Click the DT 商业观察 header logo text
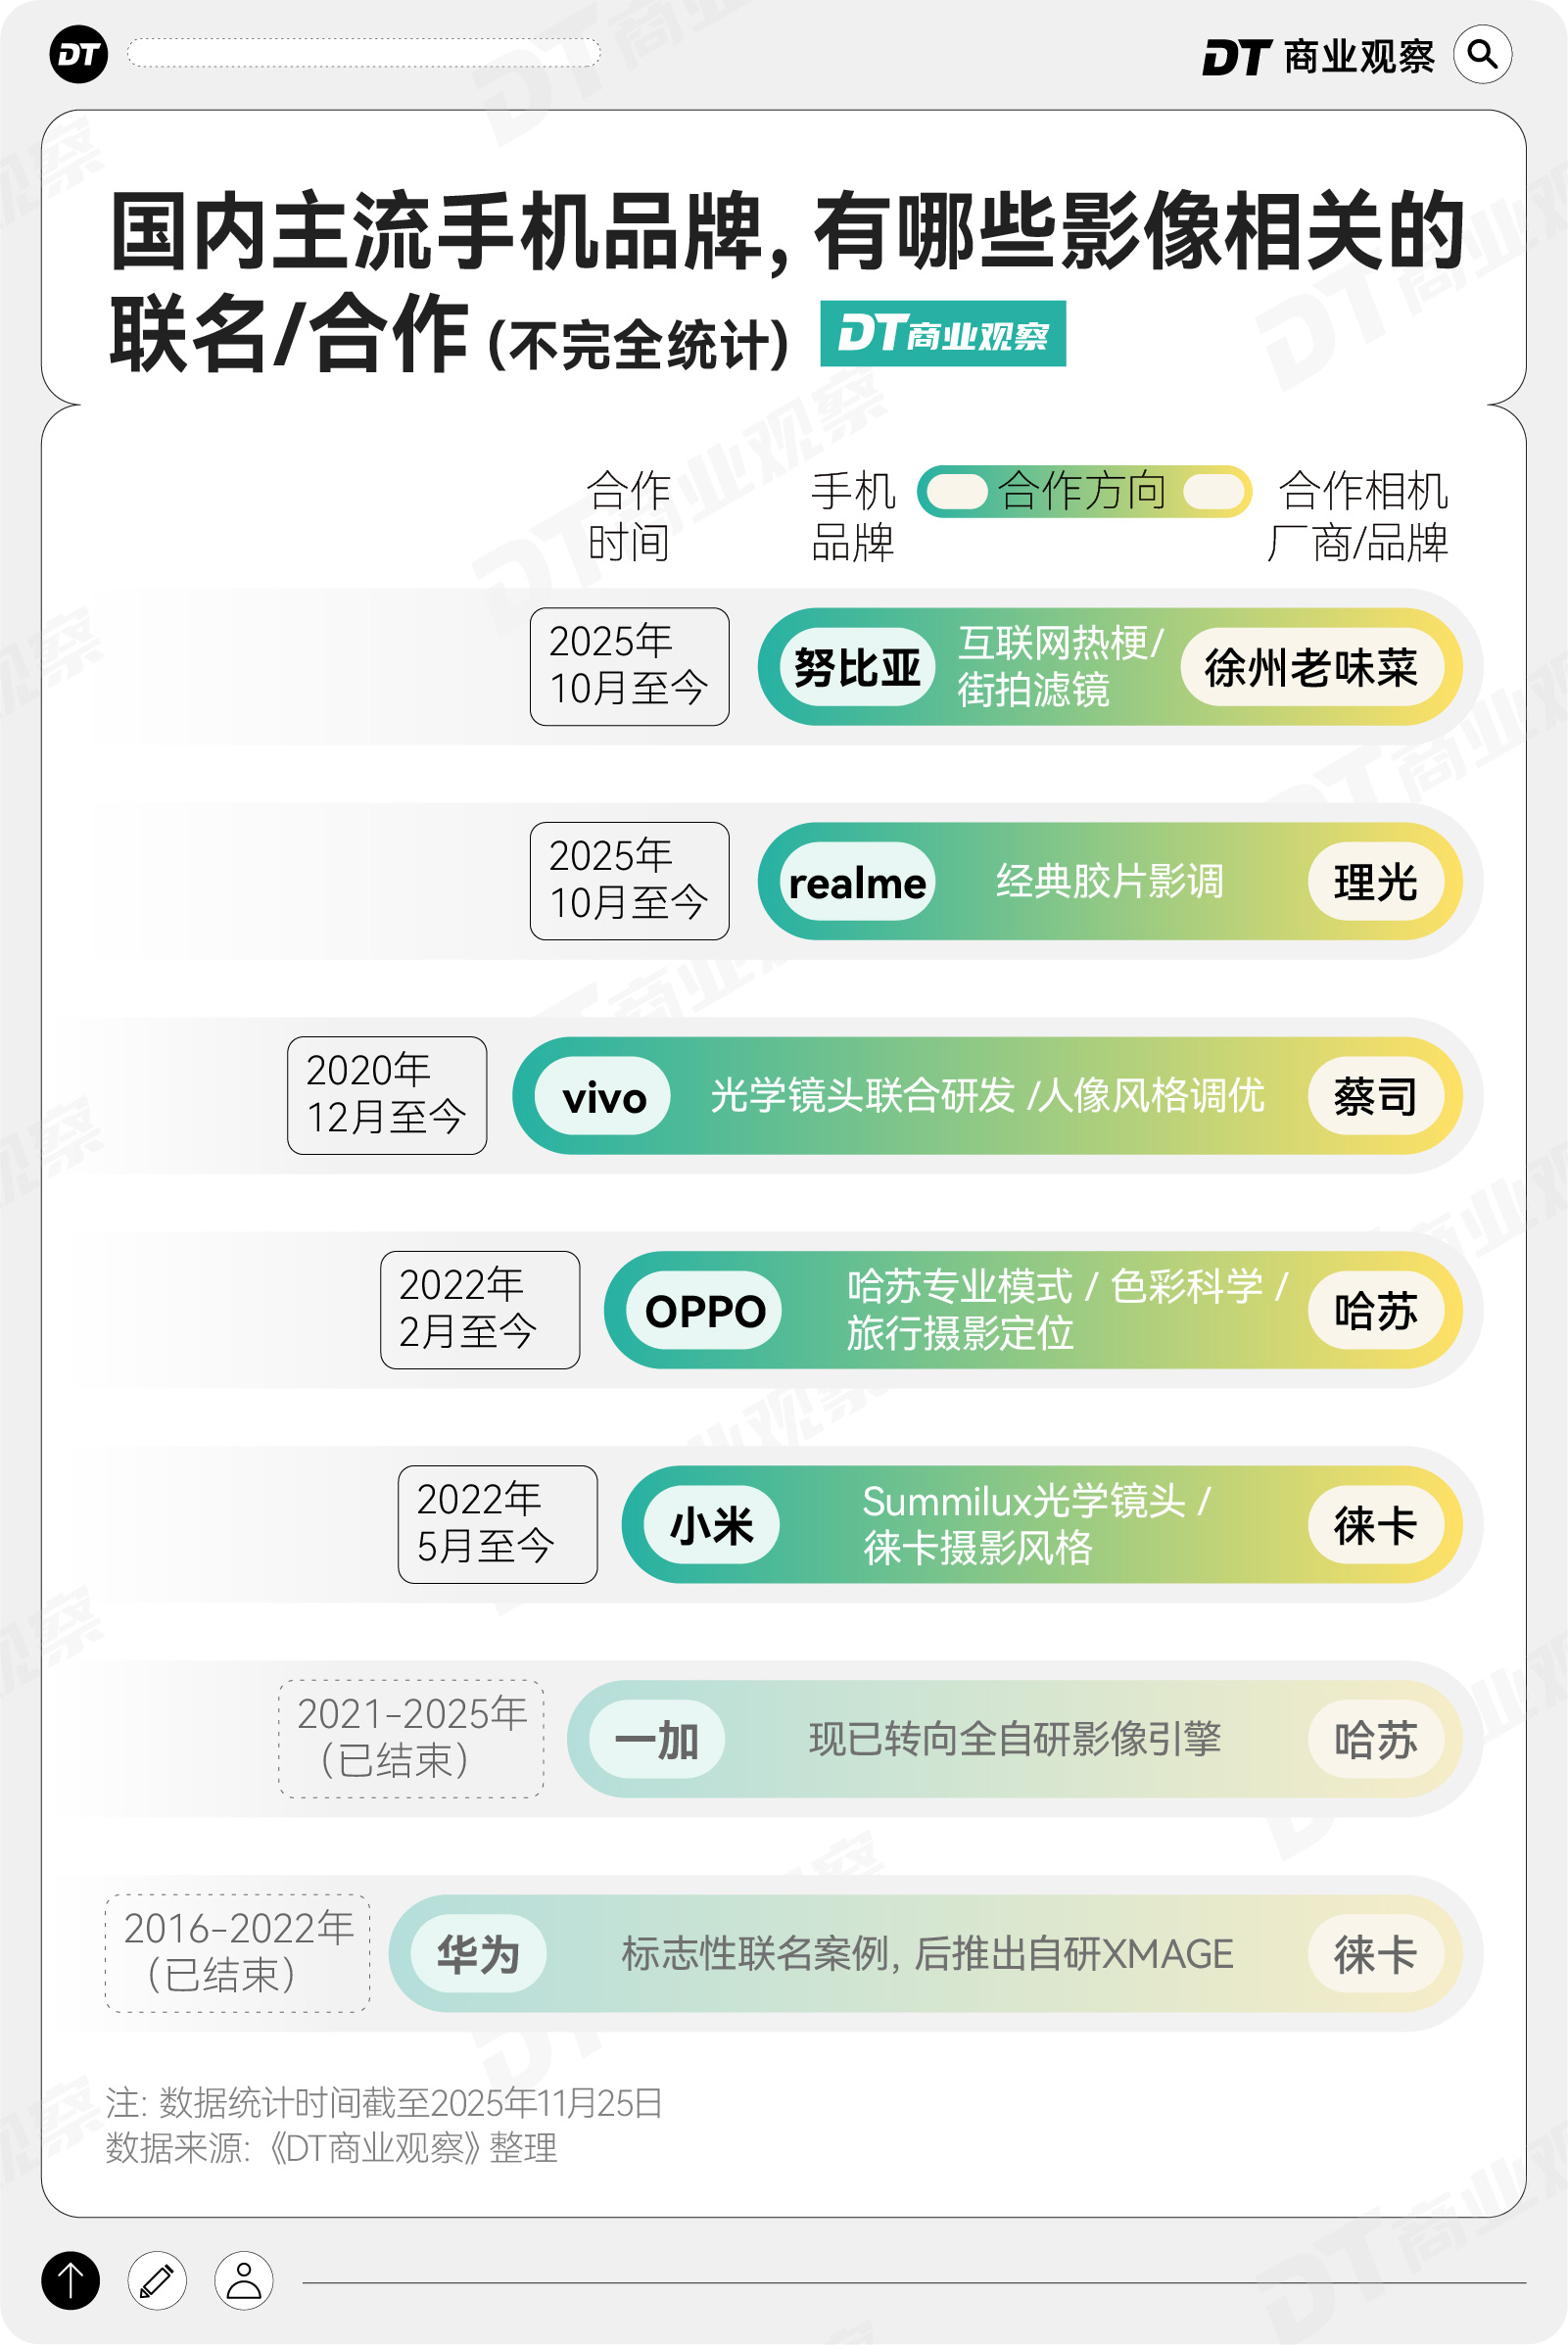 point(1318,56)
